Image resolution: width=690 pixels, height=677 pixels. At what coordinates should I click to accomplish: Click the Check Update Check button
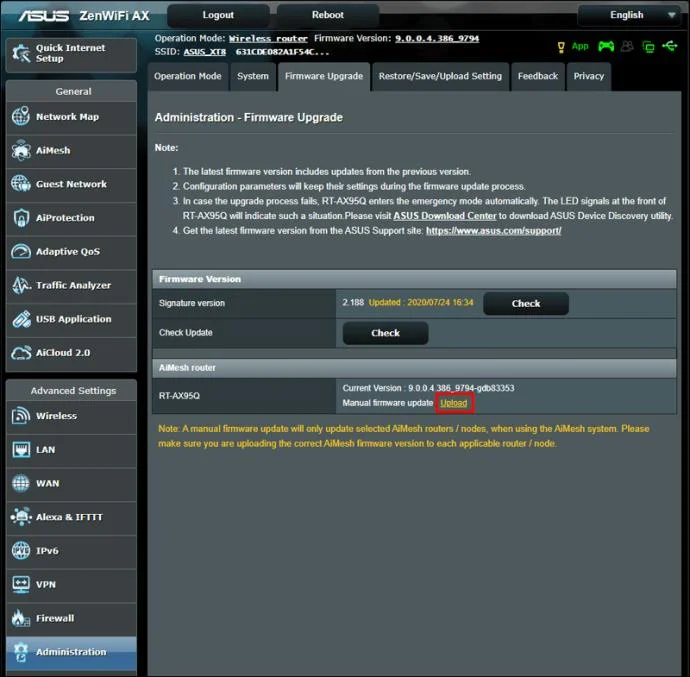coord(385,333)
